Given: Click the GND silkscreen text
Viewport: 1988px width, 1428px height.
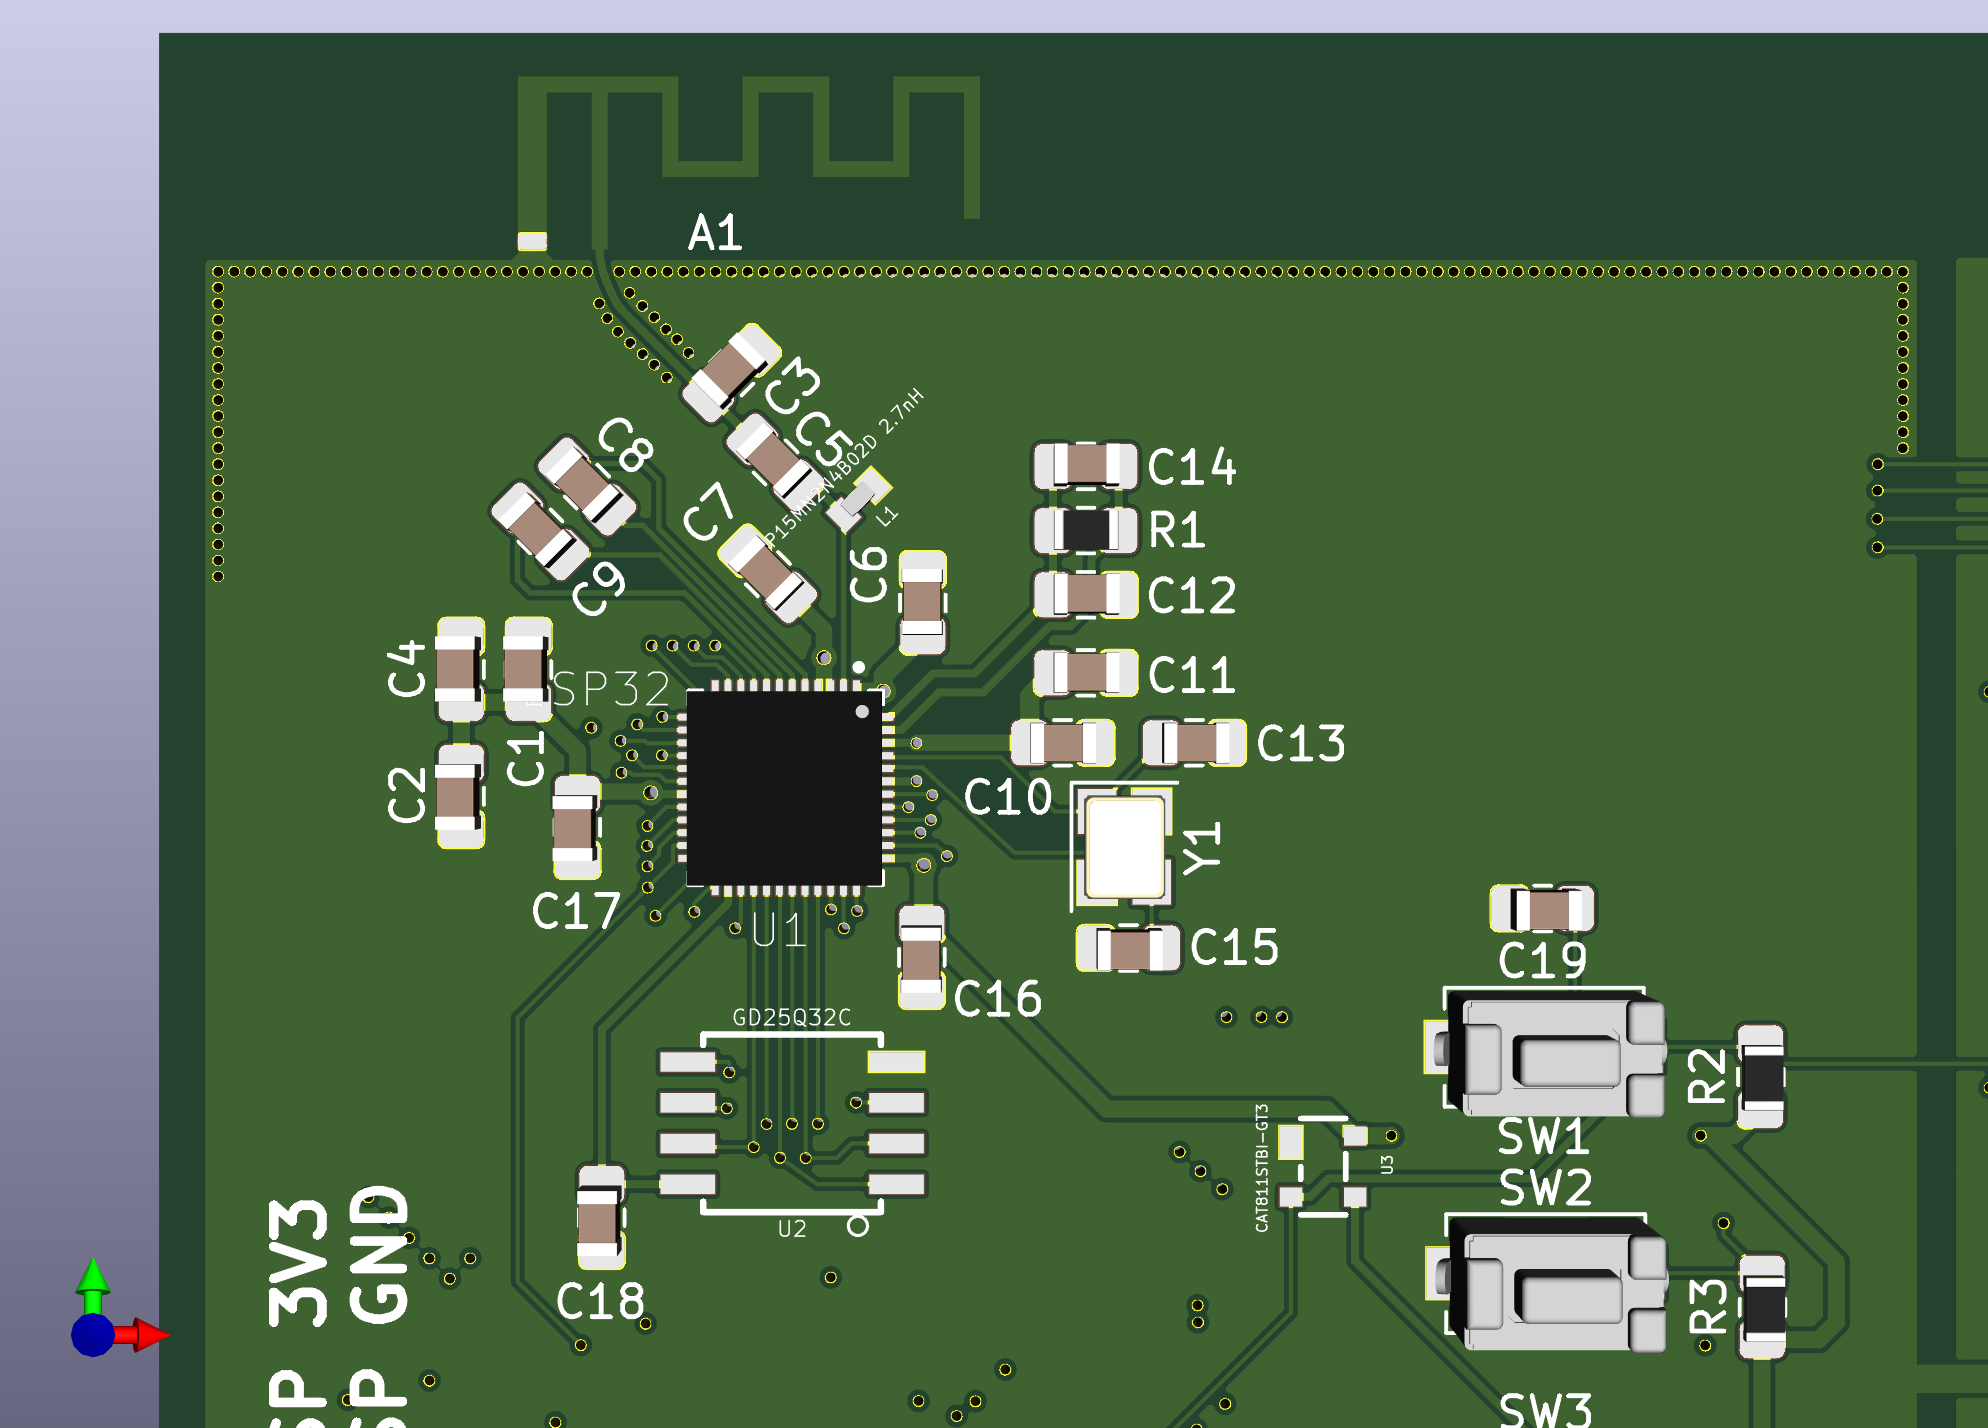Looking at the screenshot, I should click(x=379, y=1255).
